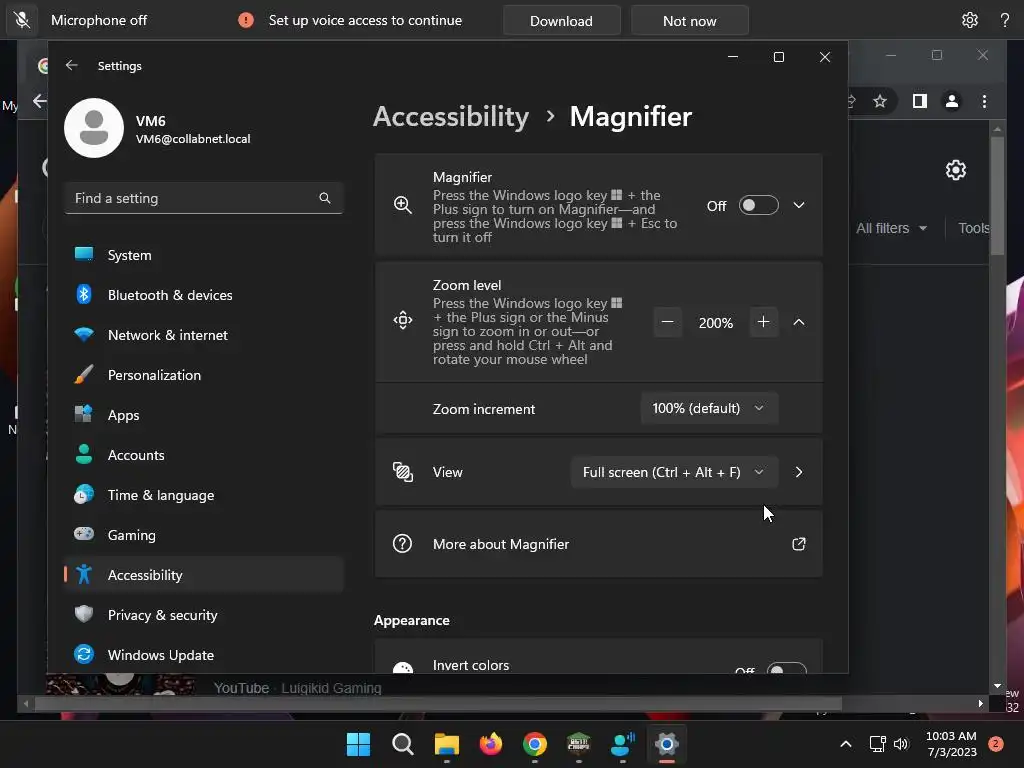Open Chrome three-dot menu

coord(984,101)
